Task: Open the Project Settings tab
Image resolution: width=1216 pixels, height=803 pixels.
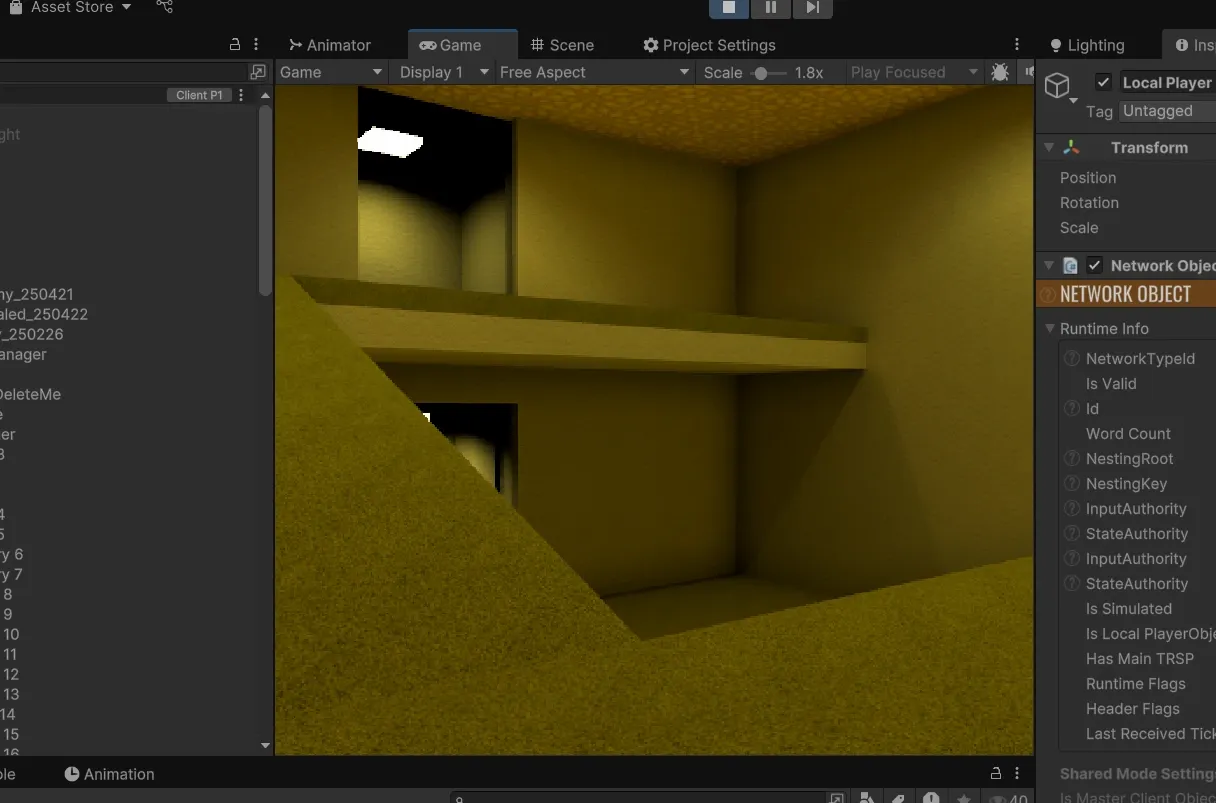Action: click(x=709, y=45)
